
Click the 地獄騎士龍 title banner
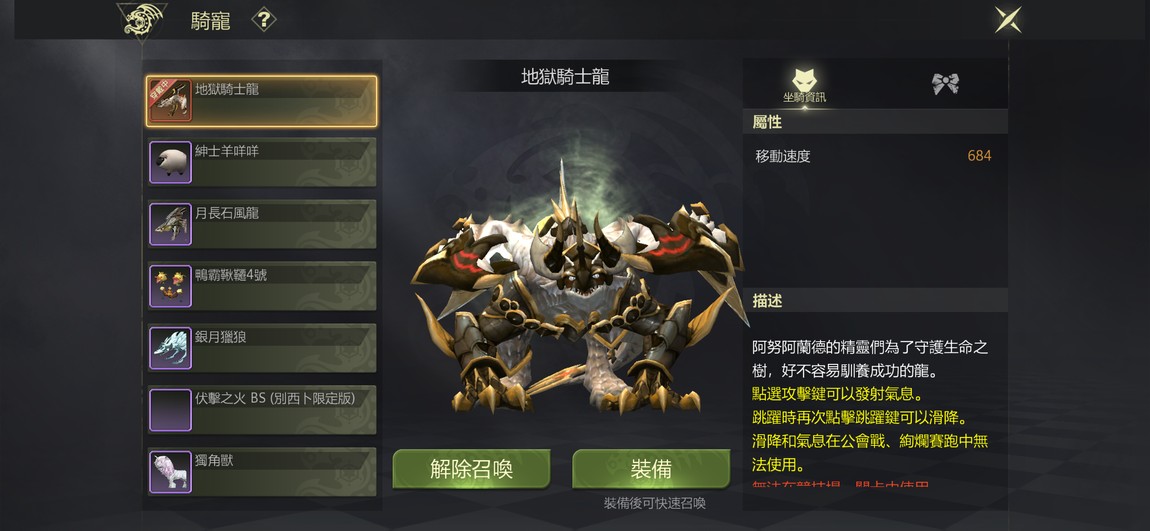tap(565, 77)
